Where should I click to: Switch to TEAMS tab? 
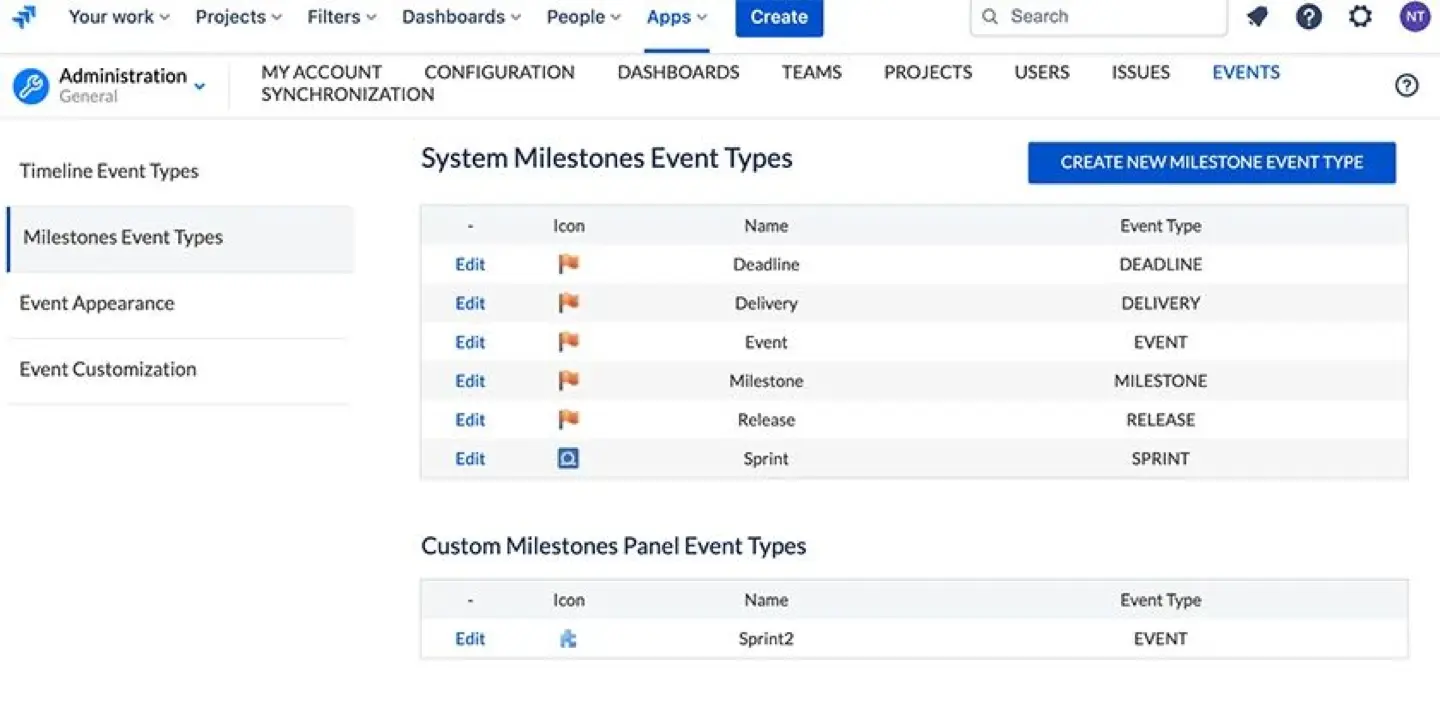point(811,72)
